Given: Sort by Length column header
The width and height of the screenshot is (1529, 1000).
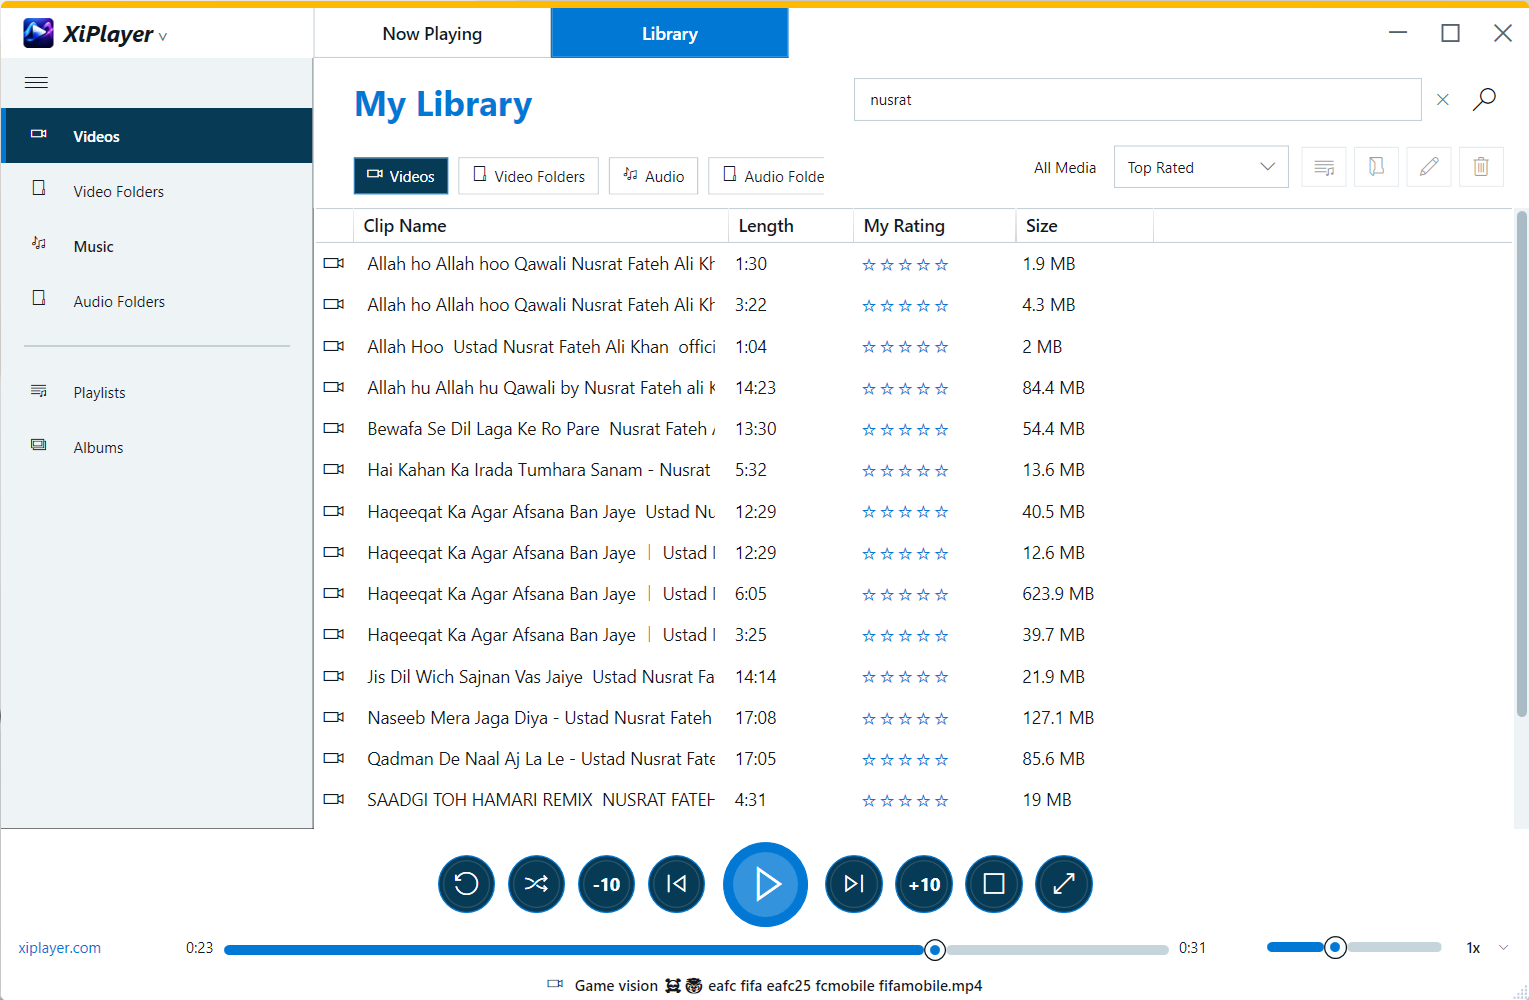Looking at the screenshot, I should [791, 226].
